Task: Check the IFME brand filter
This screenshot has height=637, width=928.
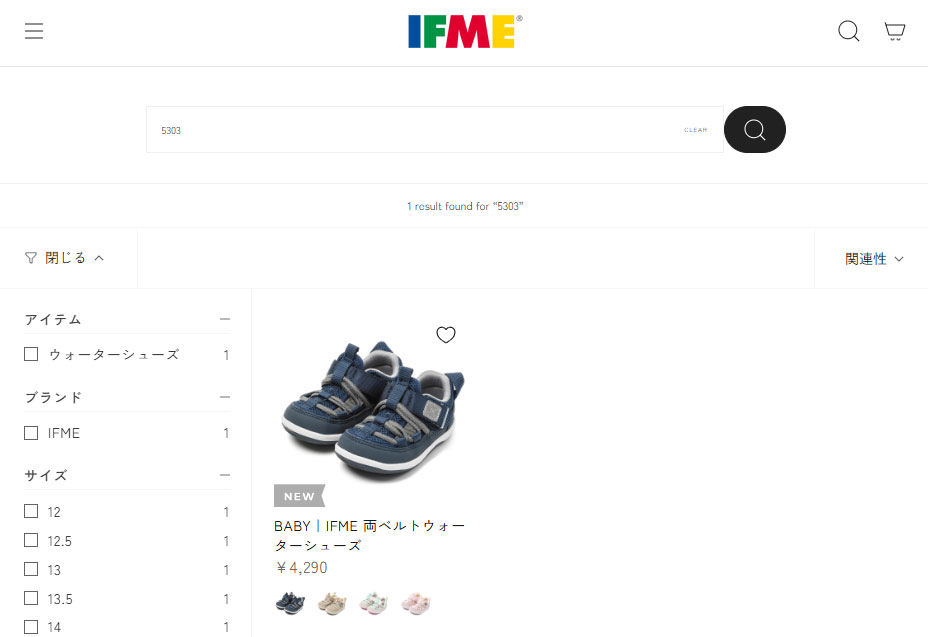Action: click(x=31, y=433)
